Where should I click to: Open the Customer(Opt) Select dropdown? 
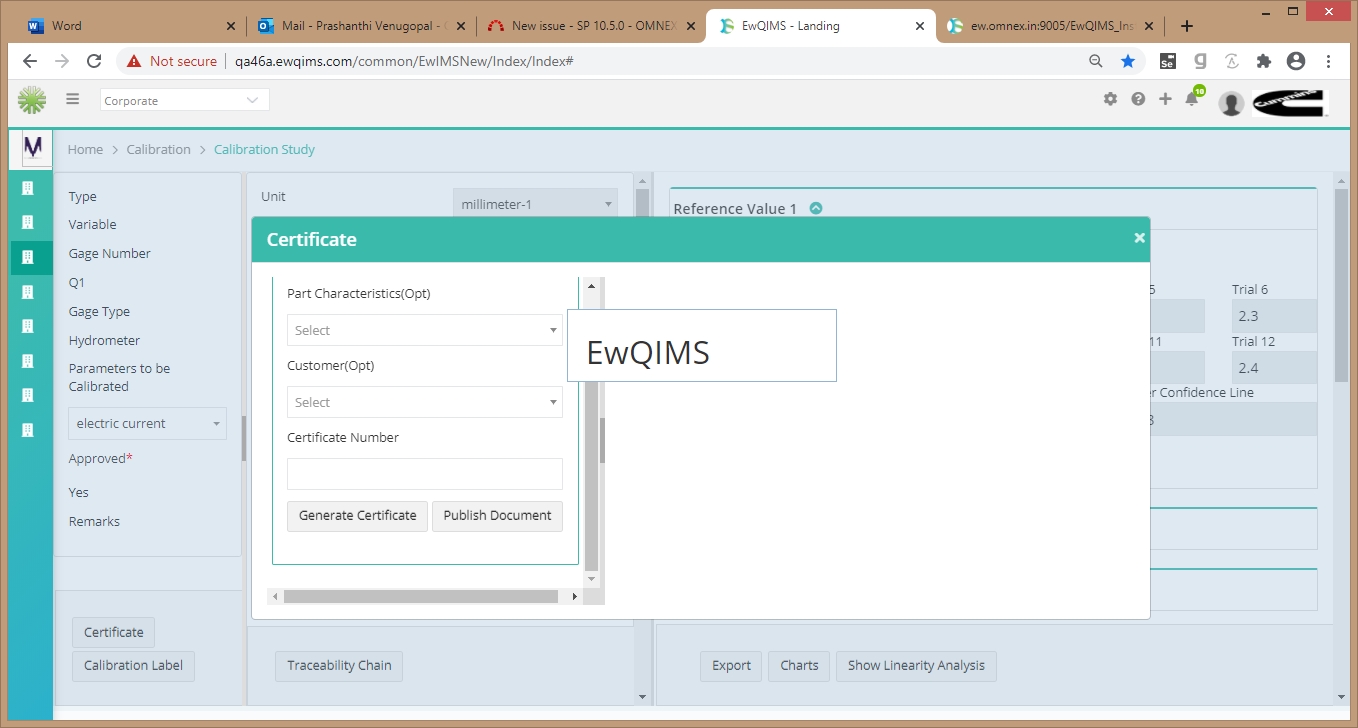425,402
